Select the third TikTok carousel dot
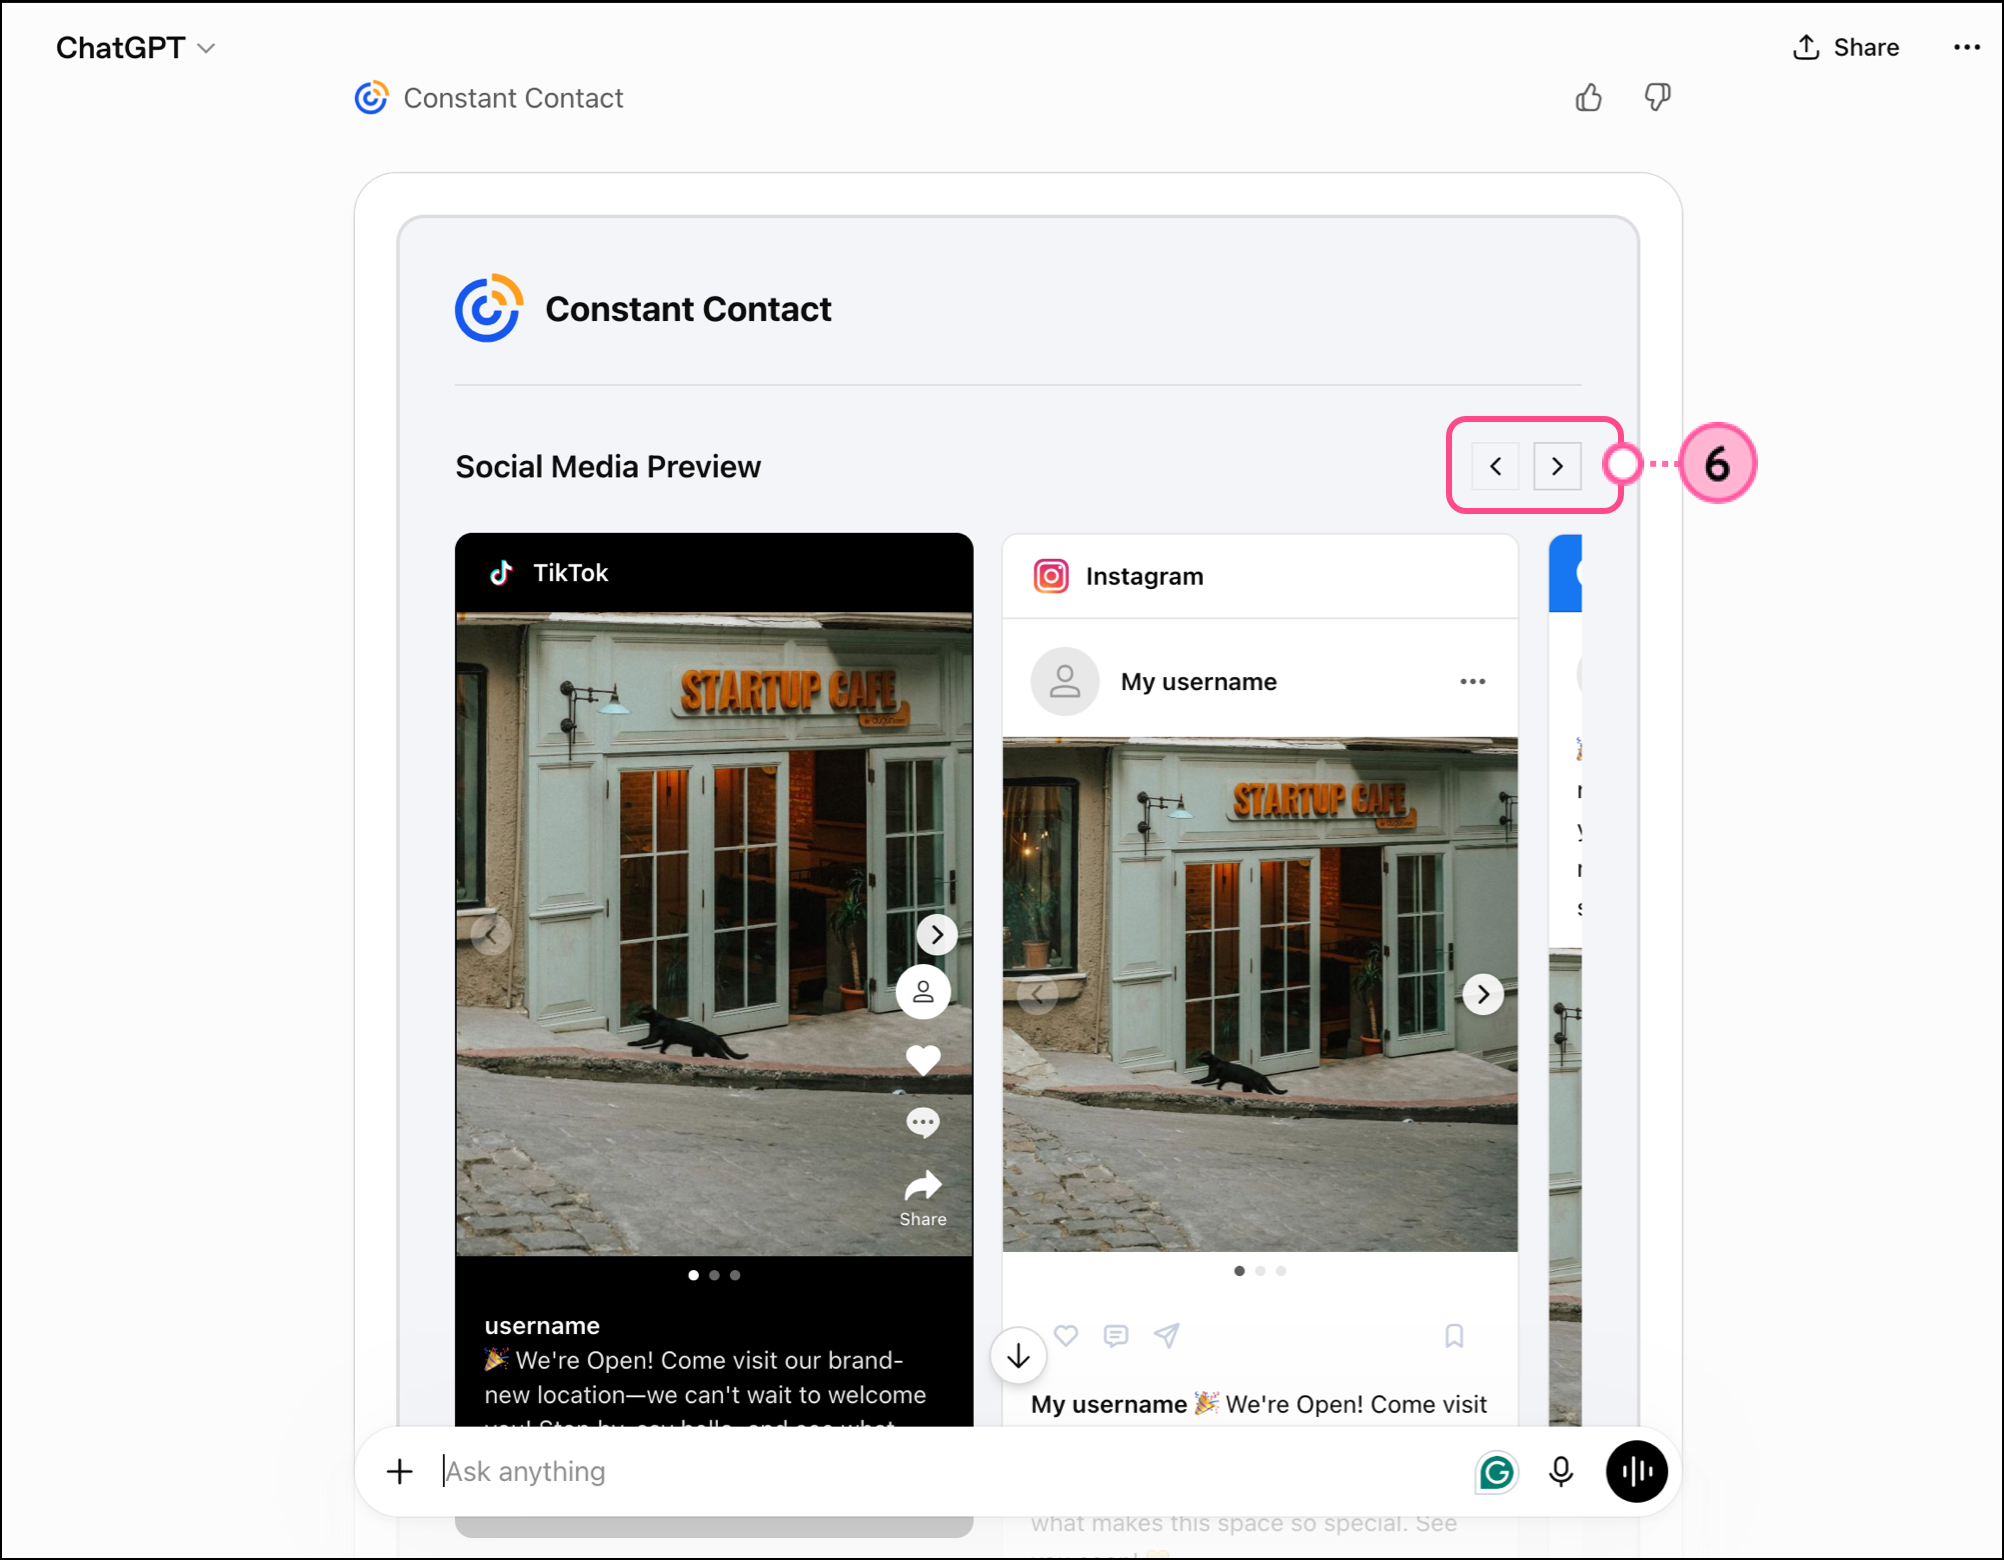 coord(735,1275)
